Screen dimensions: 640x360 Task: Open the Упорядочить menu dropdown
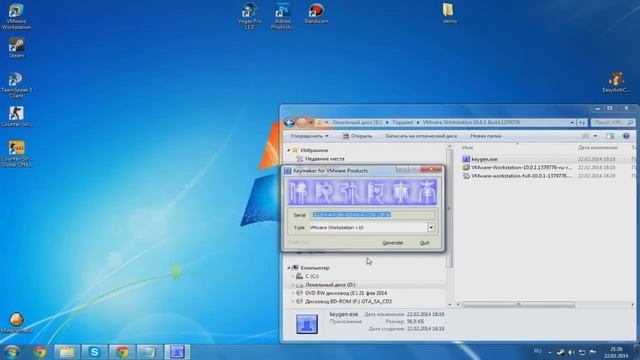309,136
